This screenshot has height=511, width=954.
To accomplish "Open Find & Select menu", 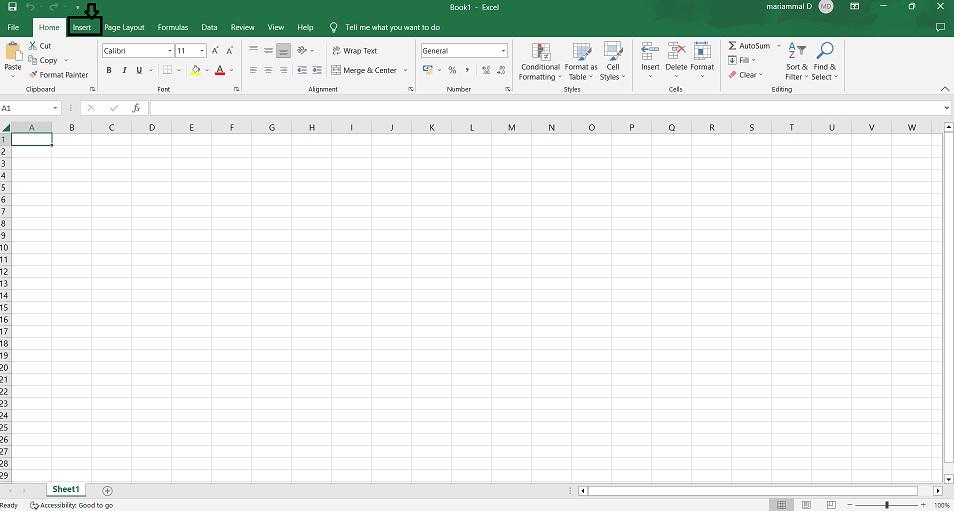I will tap(824, 61).
